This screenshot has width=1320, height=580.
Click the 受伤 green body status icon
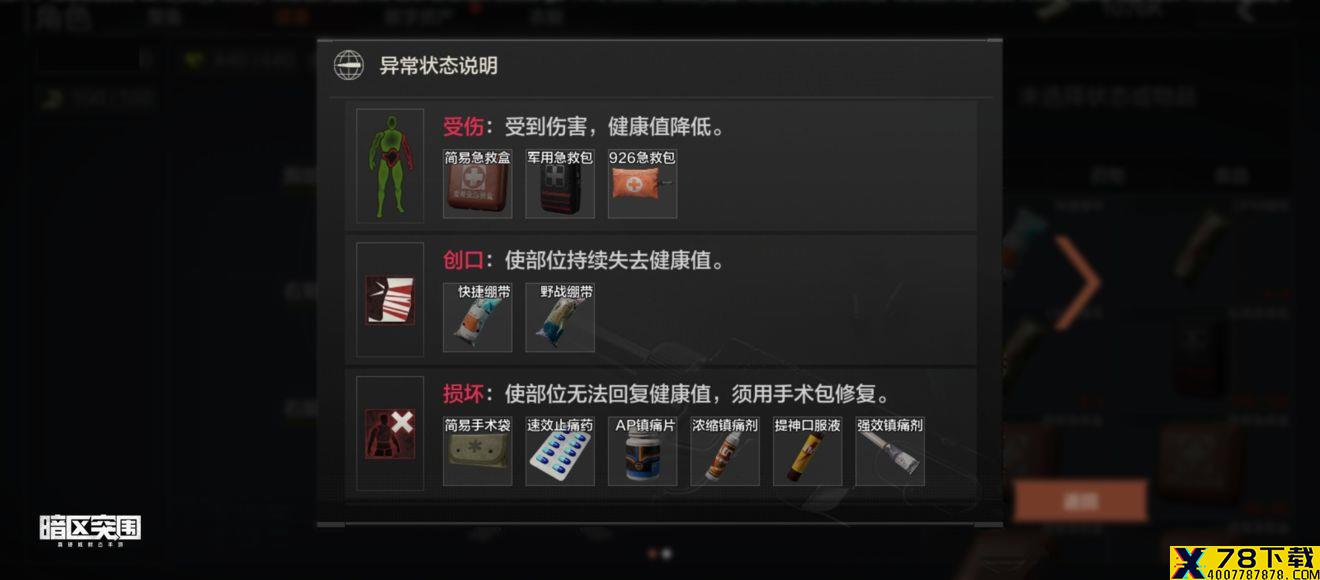click(390, 166)
